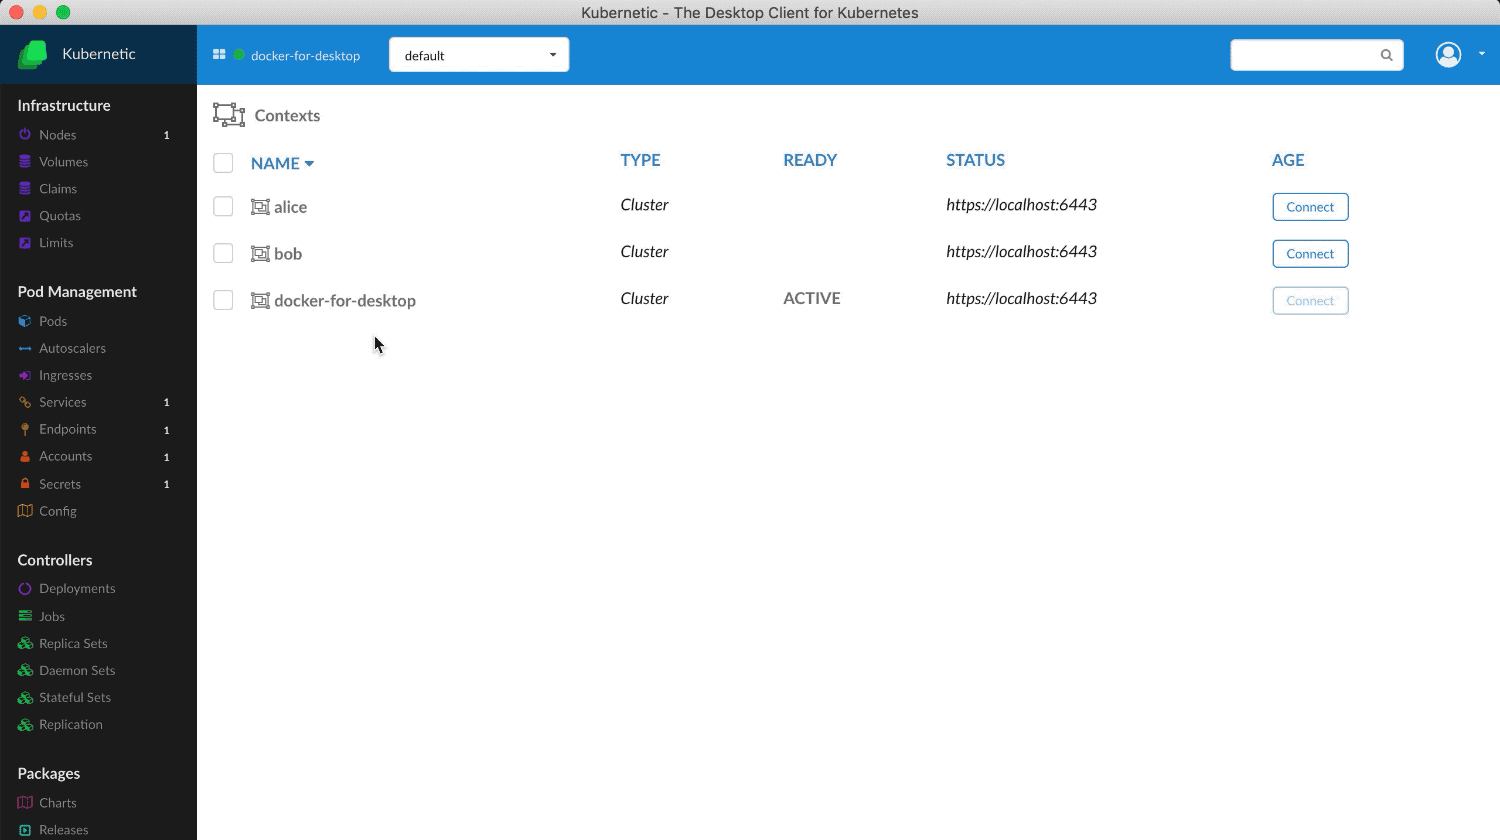Toggle the NAME column sort order

[x=282, y=162]
